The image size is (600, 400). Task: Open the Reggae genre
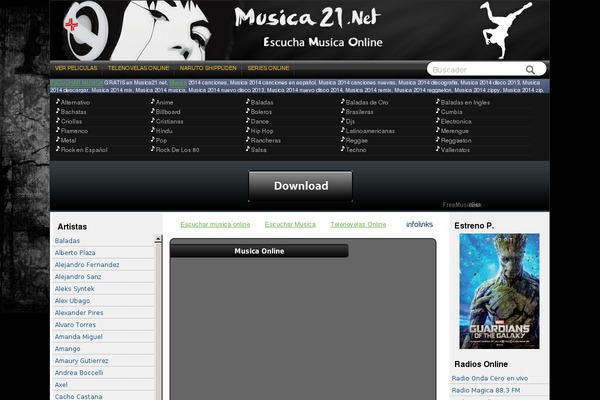click(357, 140)
